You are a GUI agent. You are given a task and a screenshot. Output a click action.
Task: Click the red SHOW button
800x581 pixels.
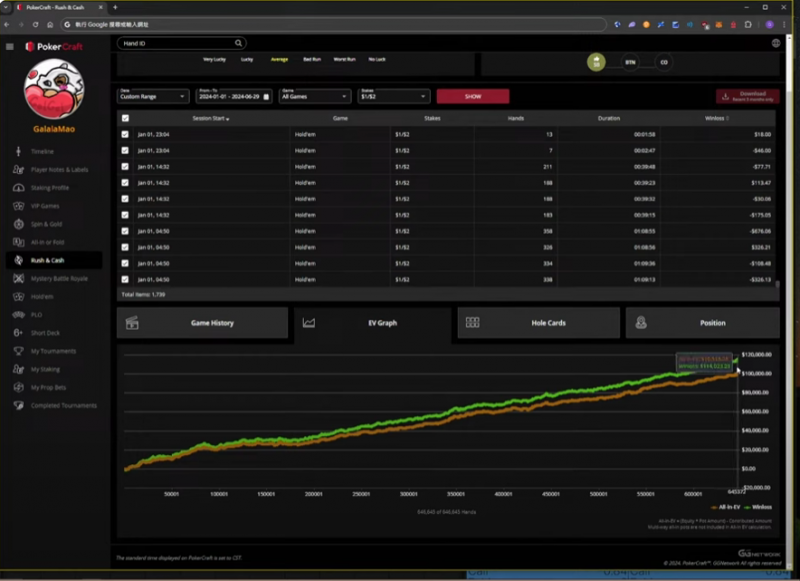[x=472, y=97]
